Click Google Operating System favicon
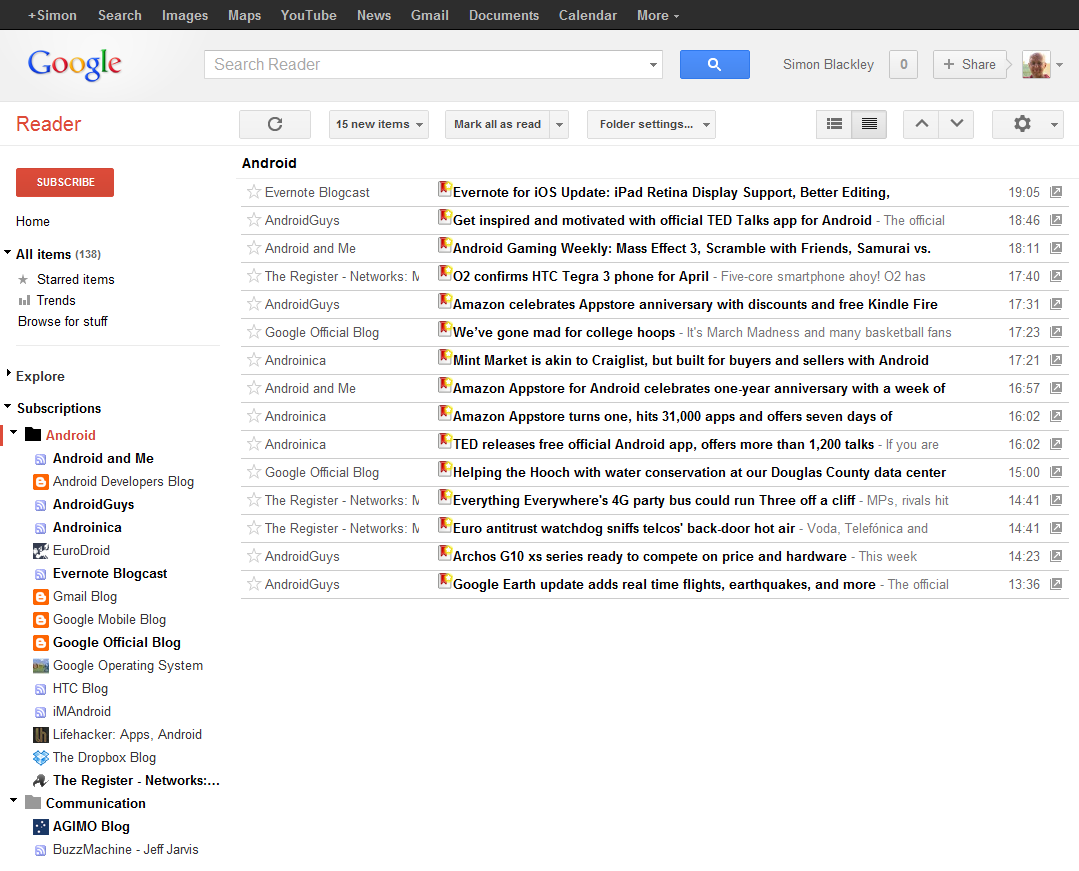 41,666
